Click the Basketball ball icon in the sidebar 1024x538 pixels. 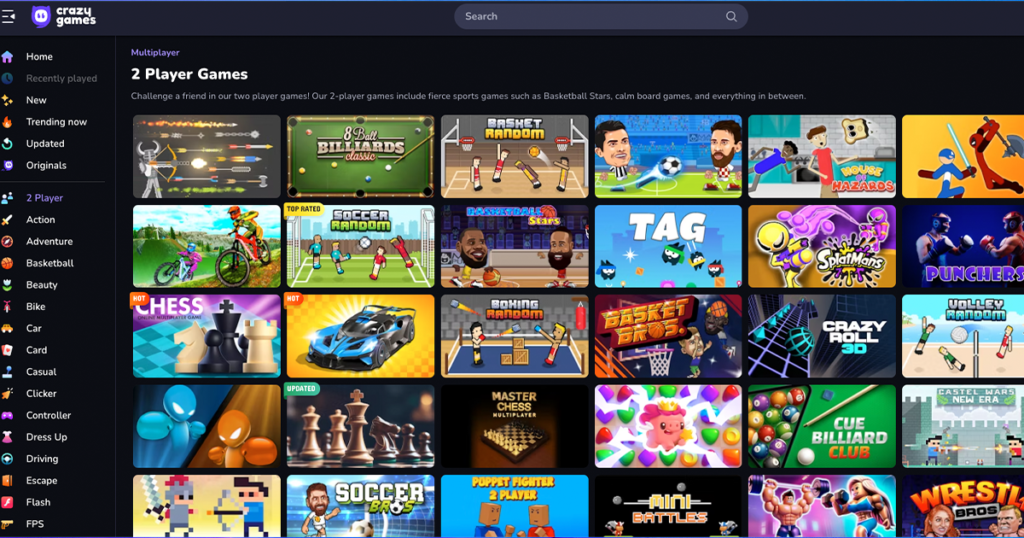[x=7, y=263]
